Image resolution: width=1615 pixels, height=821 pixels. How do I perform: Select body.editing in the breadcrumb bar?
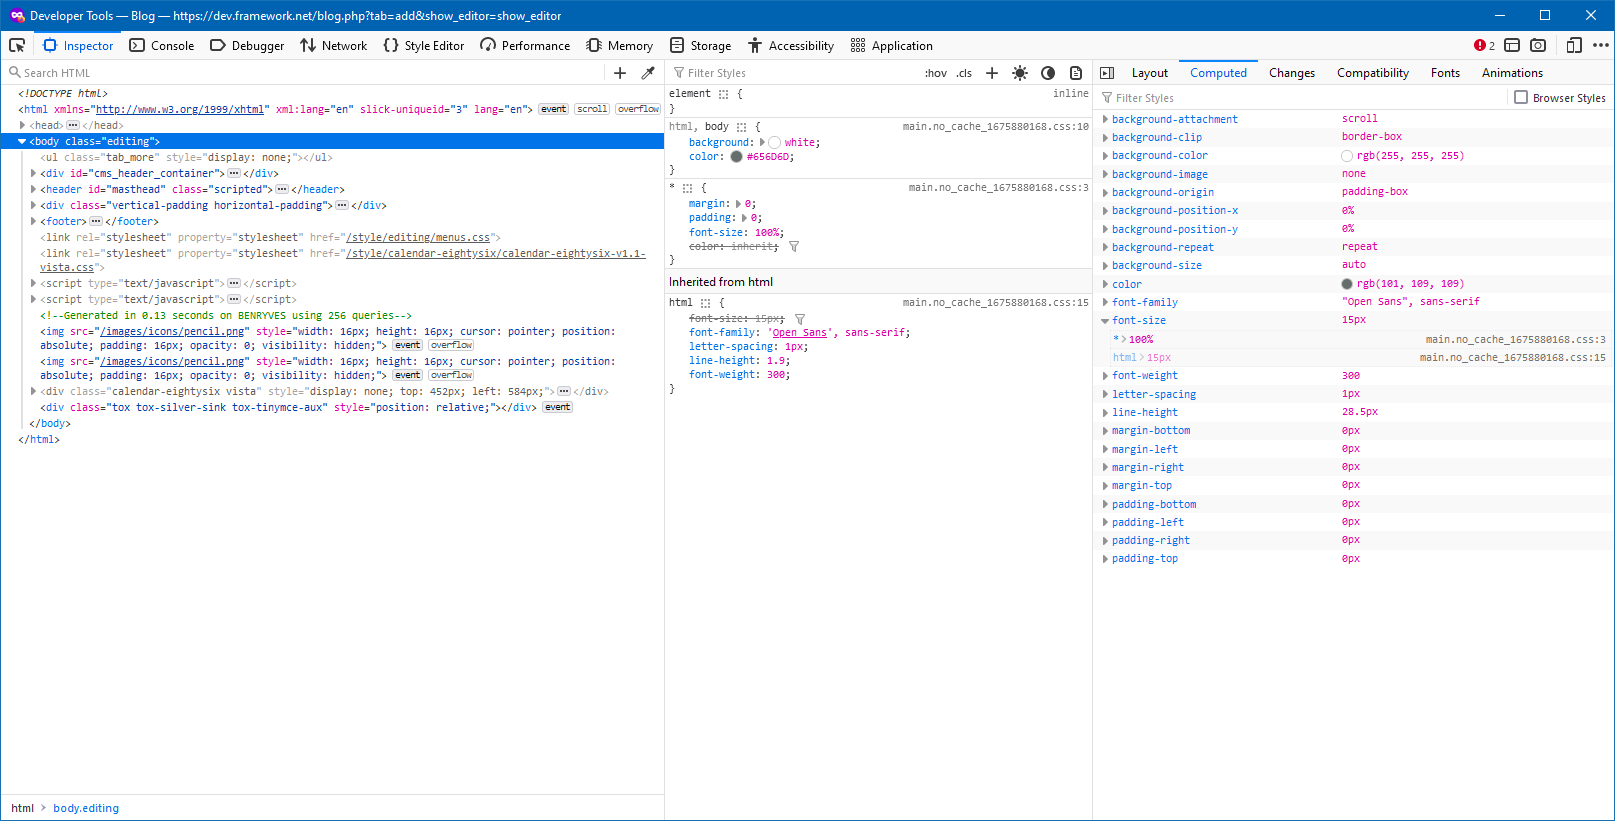click(86, 808)
